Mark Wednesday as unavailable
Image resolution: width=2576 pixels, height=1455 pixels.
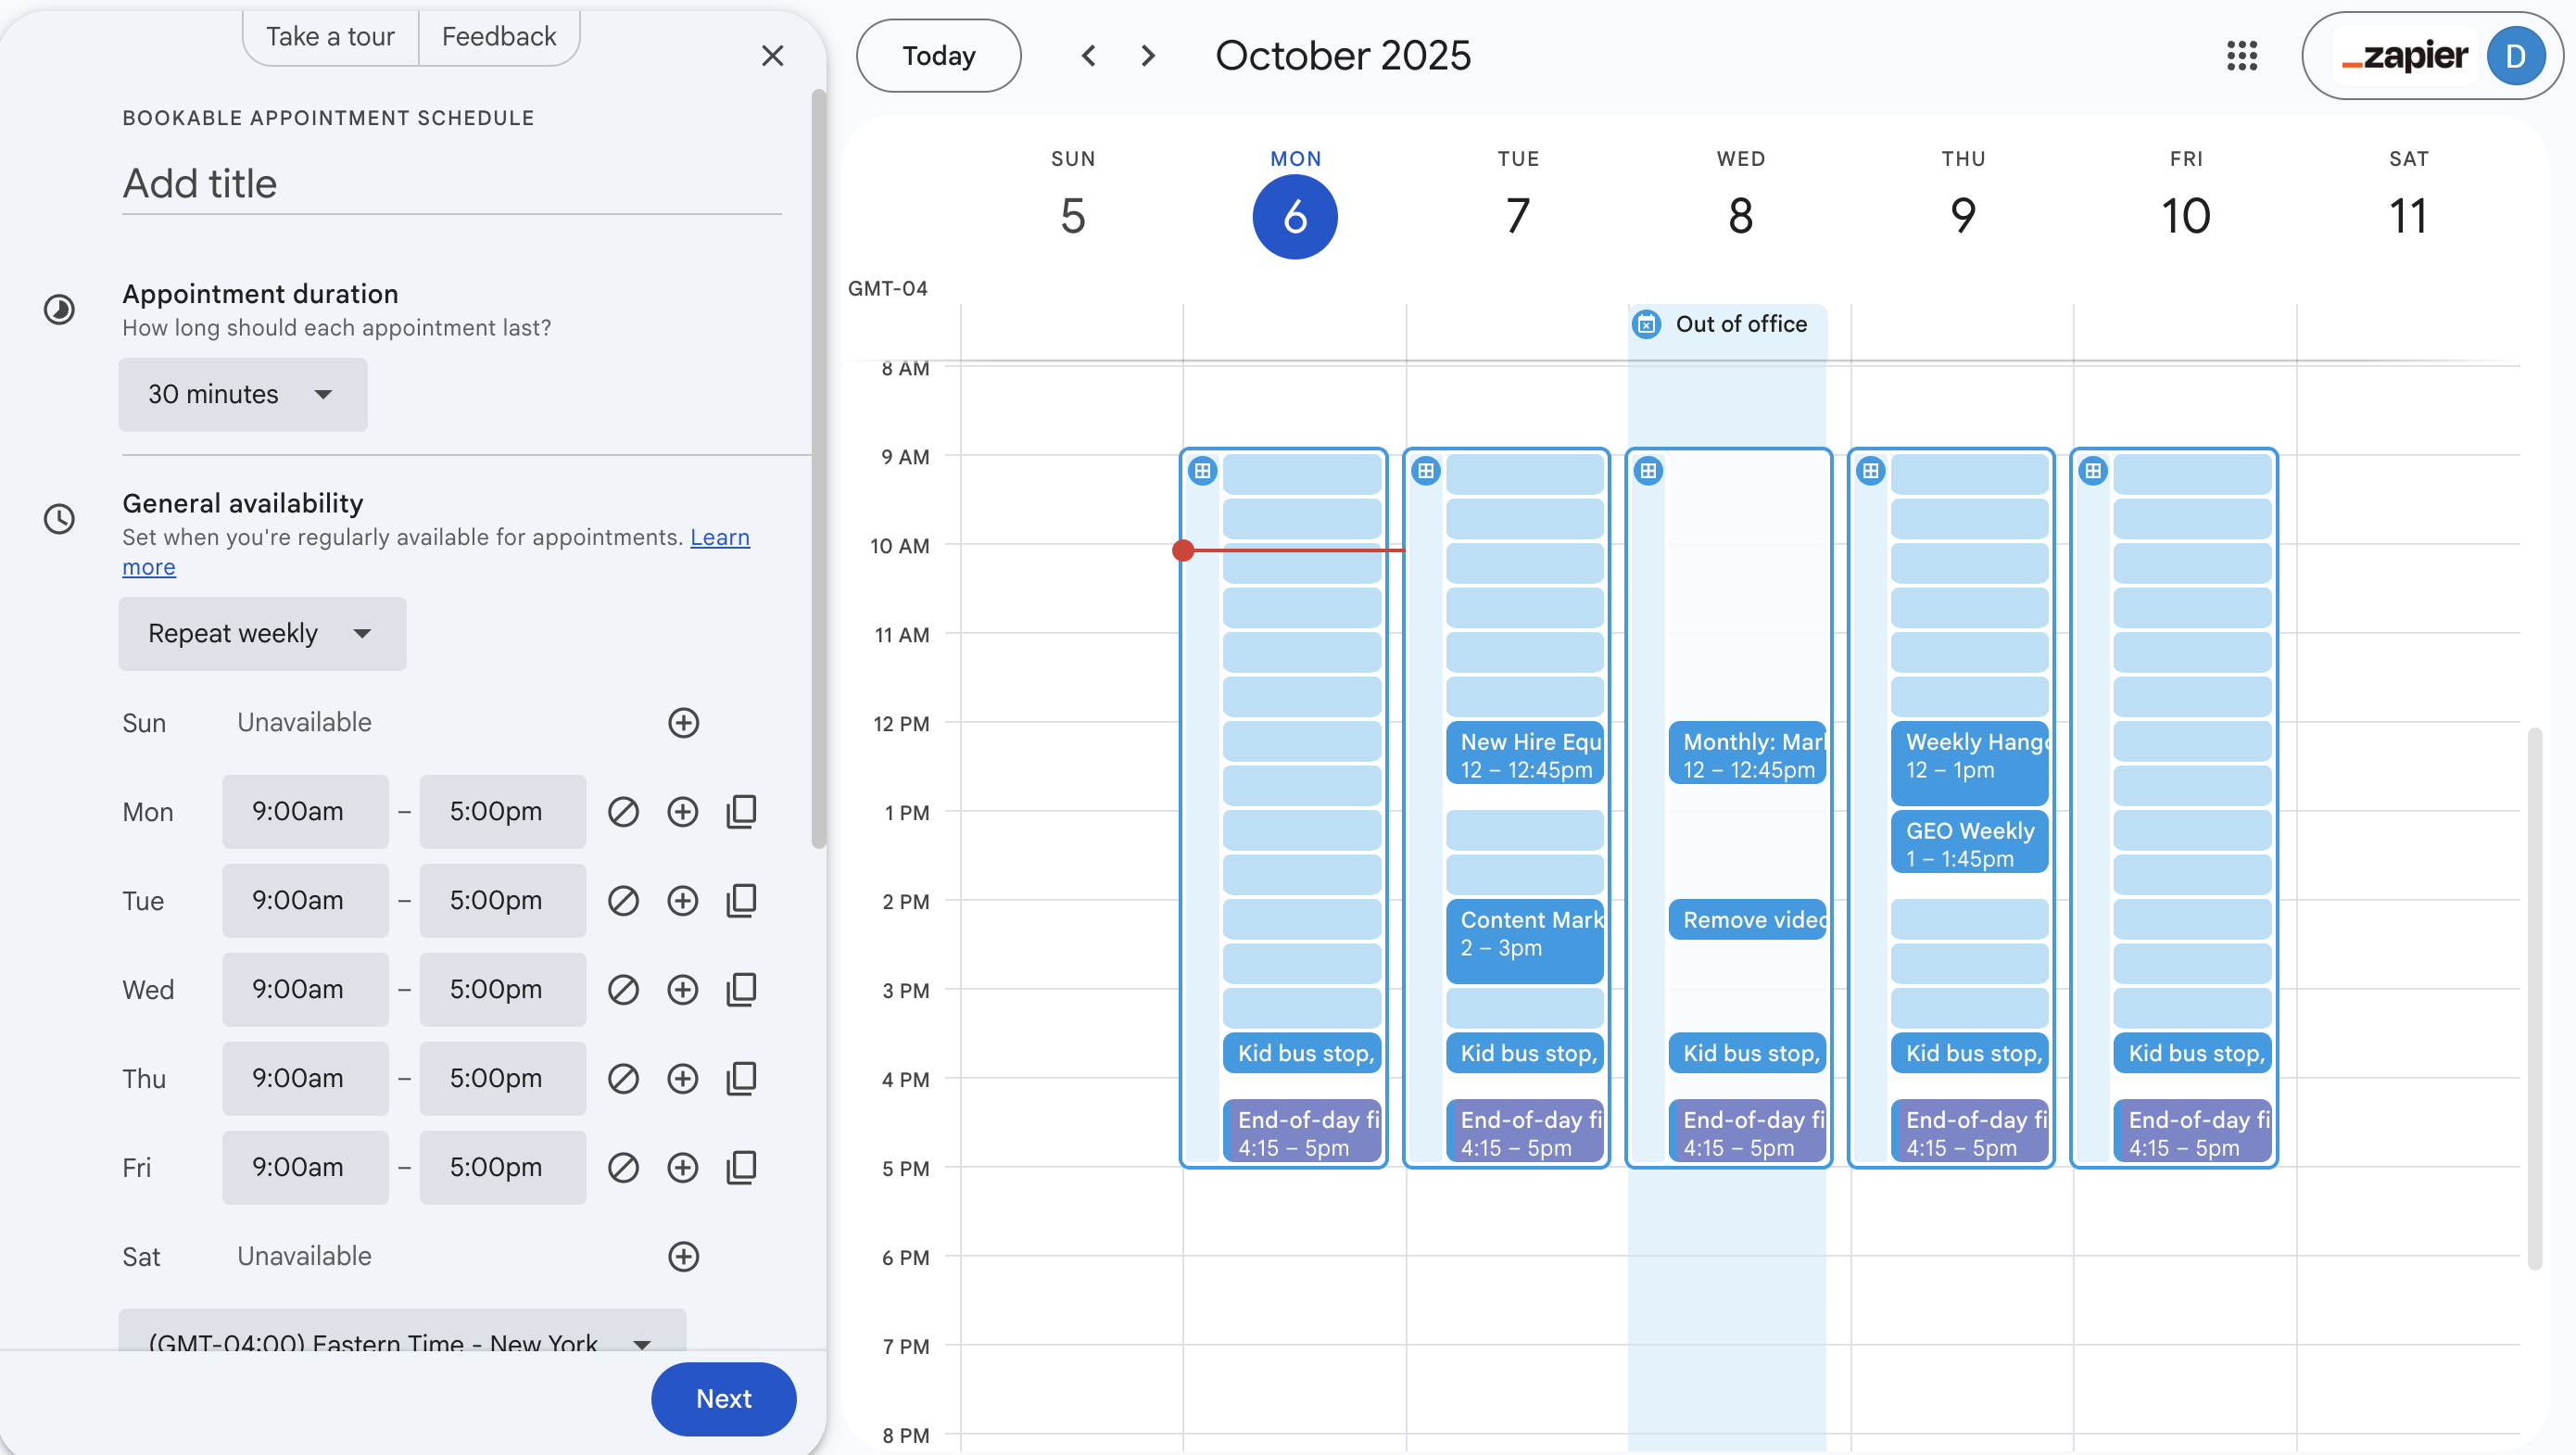623,989
